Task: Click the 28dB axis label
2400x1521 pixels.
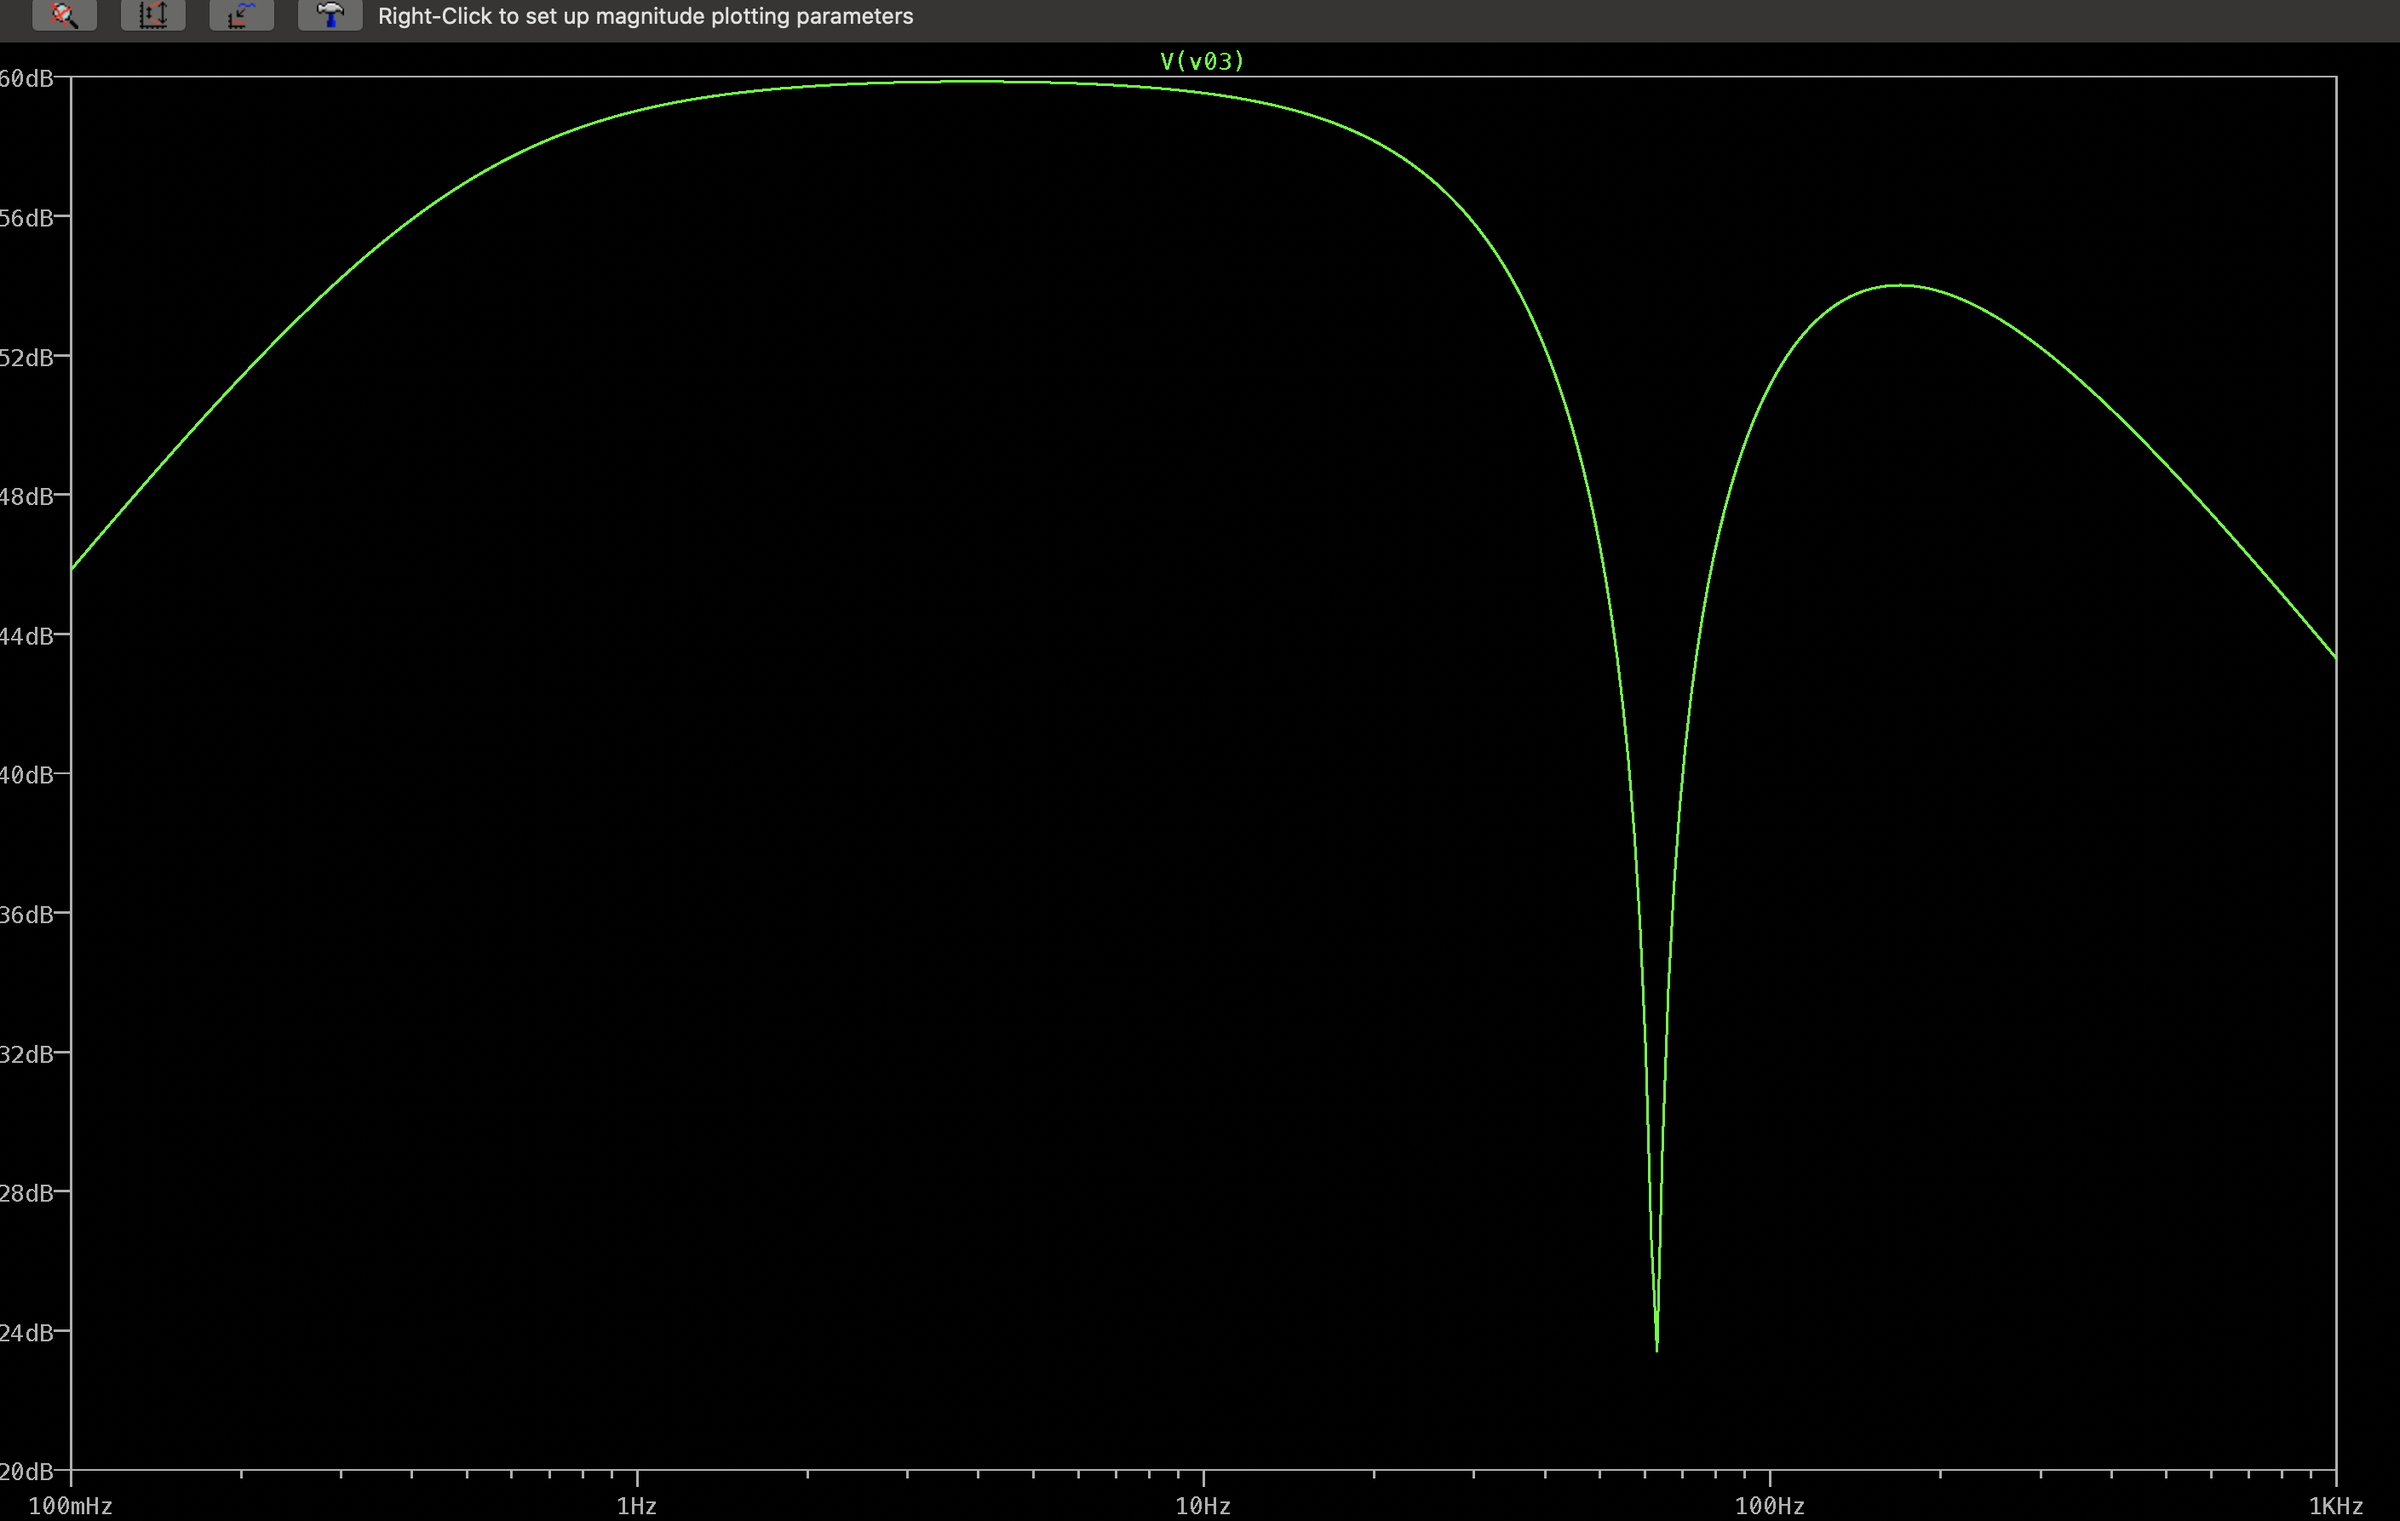Action: click(26, 1193)
